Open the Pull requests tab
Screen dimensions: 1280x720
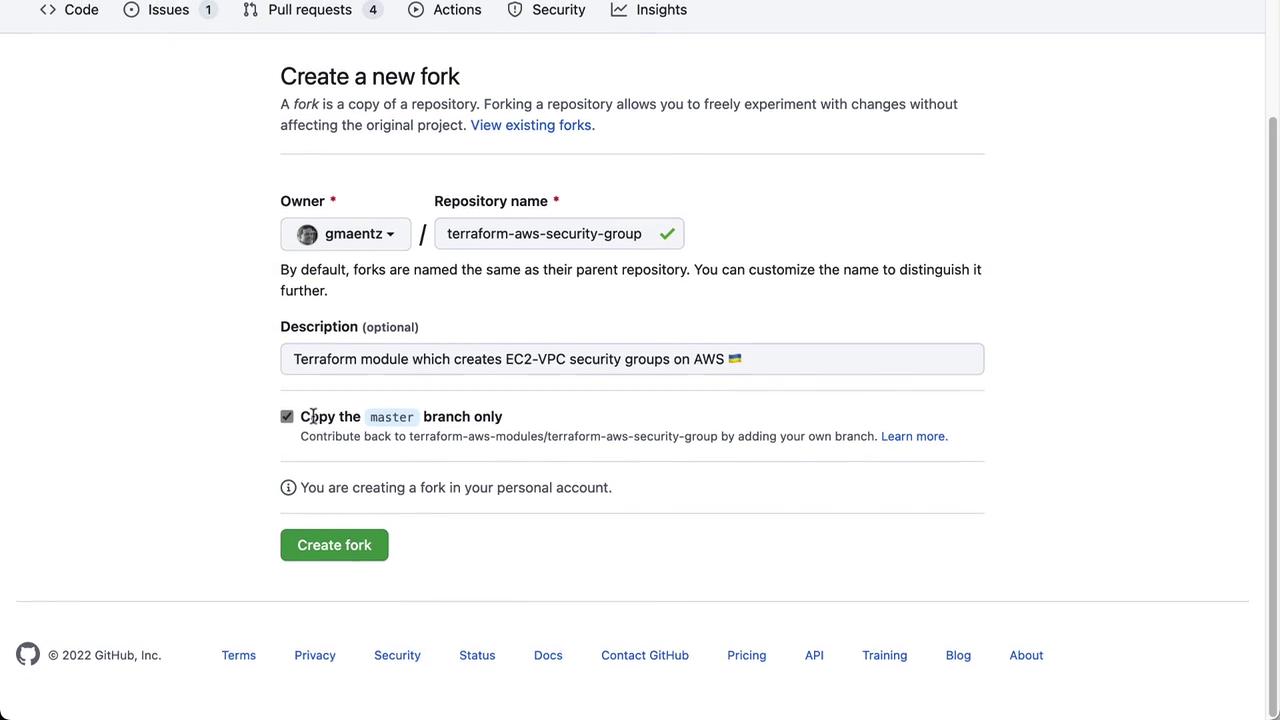point(310,10)
